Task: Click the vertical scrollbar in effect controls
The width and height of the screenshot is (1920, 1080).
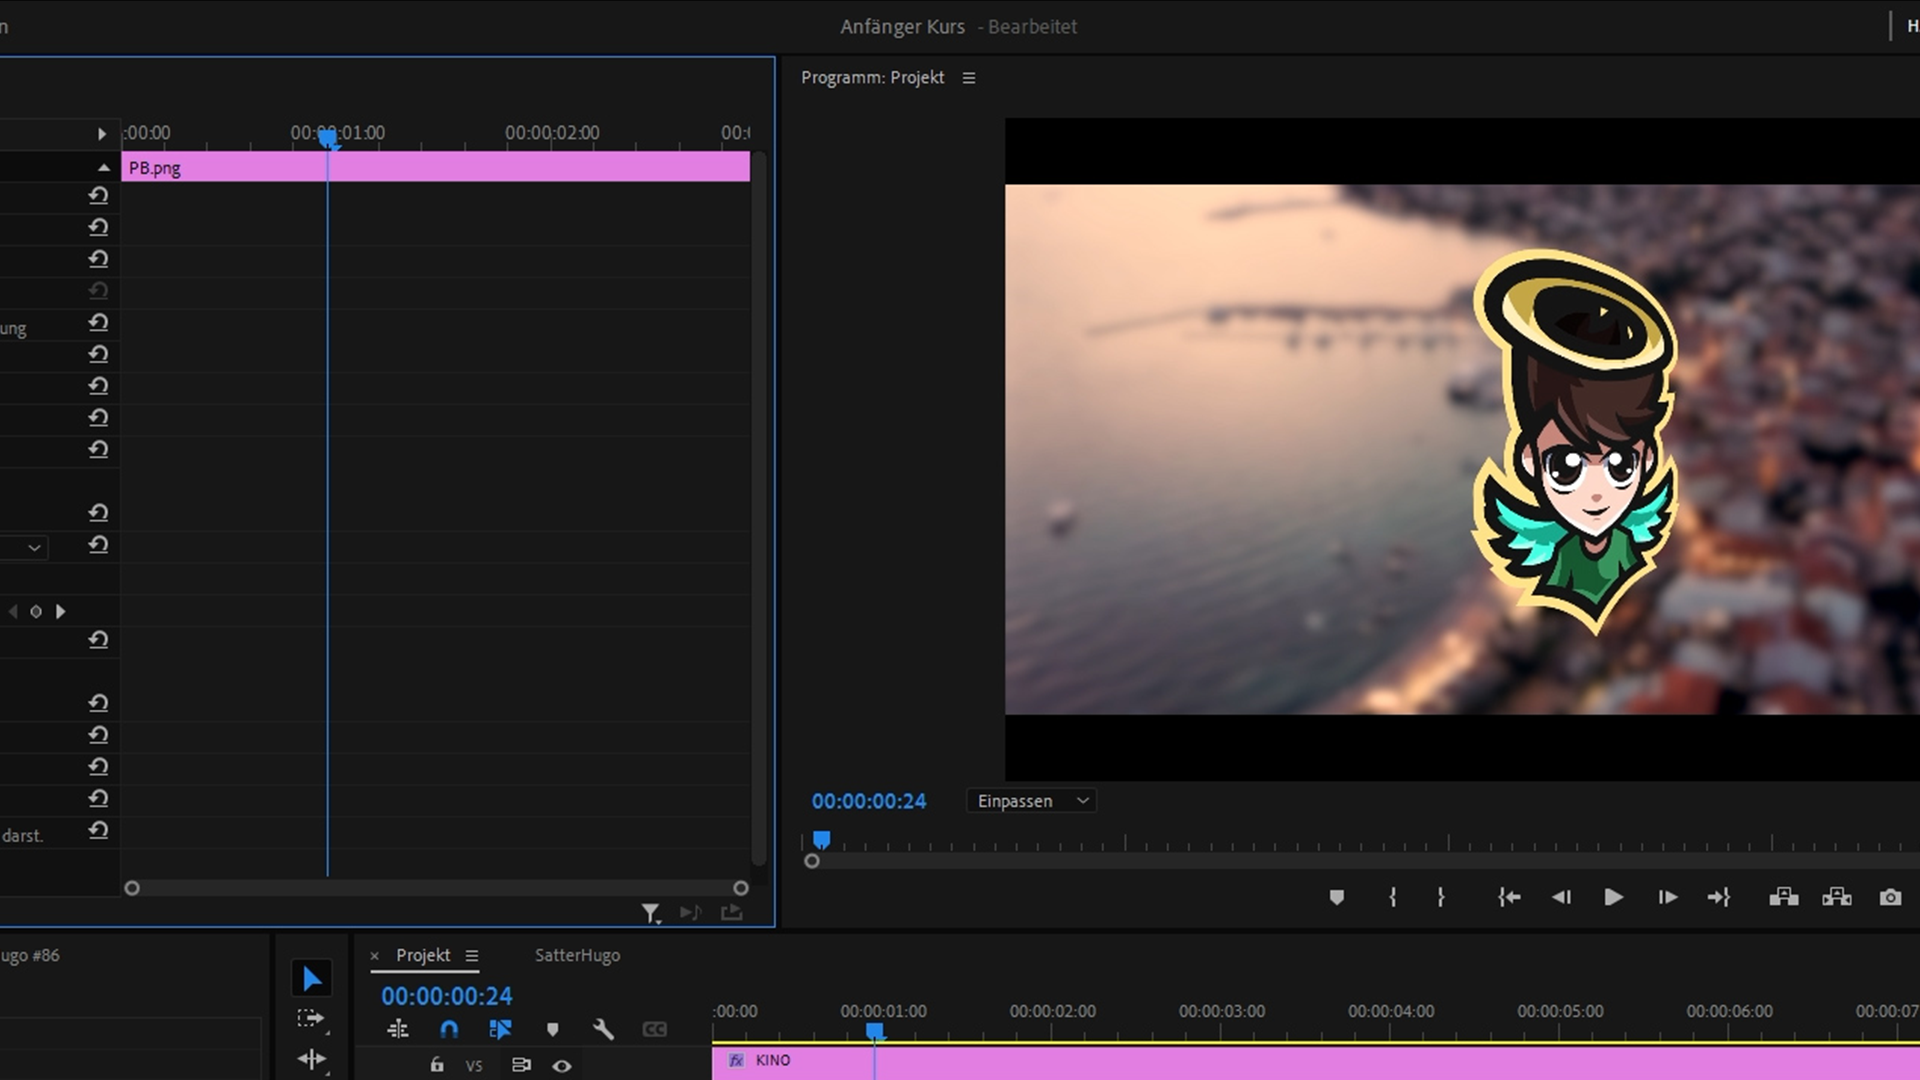Action: point(758,508)
